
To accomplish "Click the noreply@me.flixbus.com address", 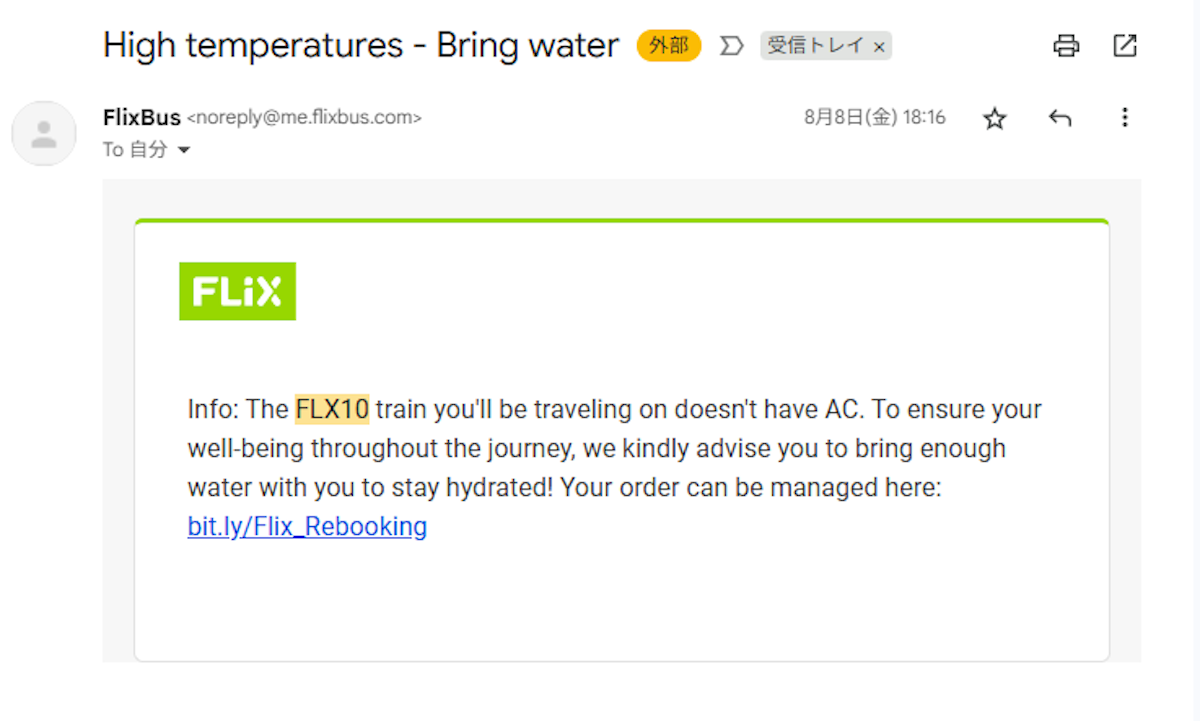I will point(305,118).
